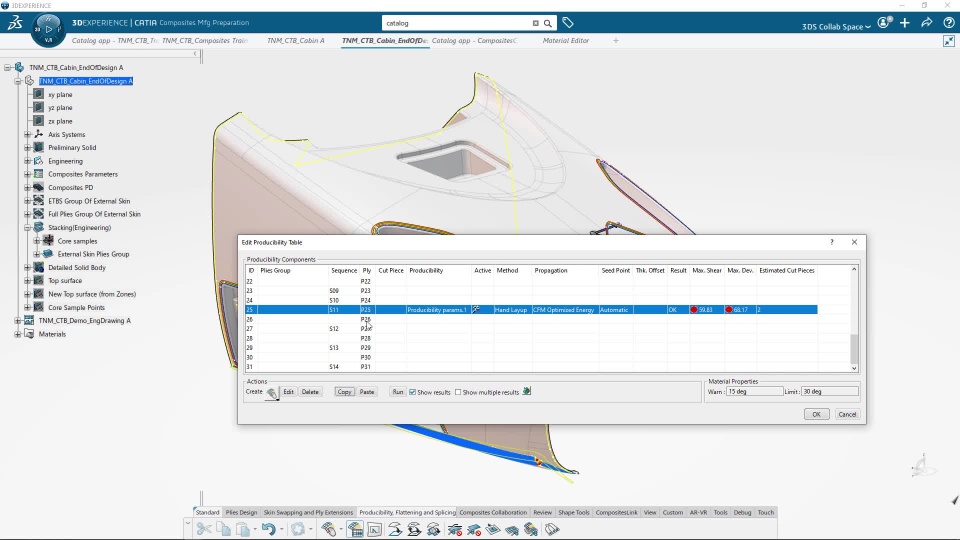Open the help question mark icon

coord(949,23)
